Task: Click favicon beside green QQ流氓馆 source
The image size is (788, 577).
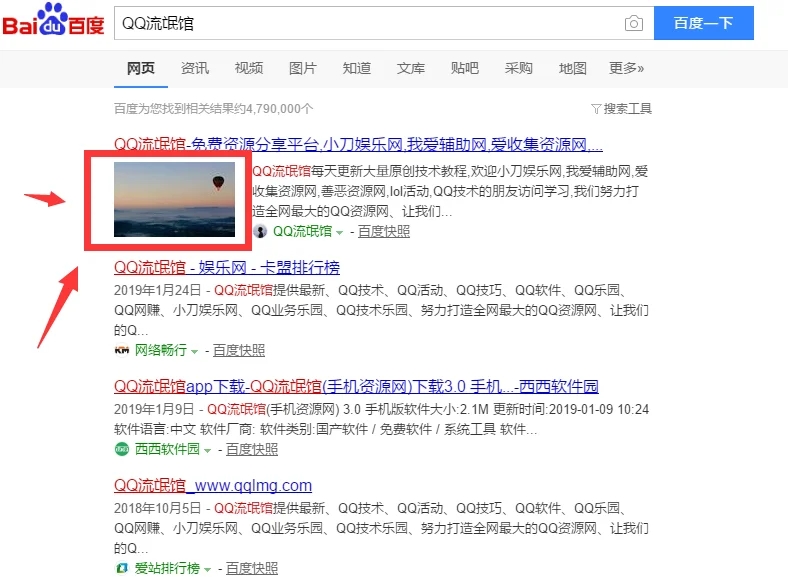Action: click(260, 231)
